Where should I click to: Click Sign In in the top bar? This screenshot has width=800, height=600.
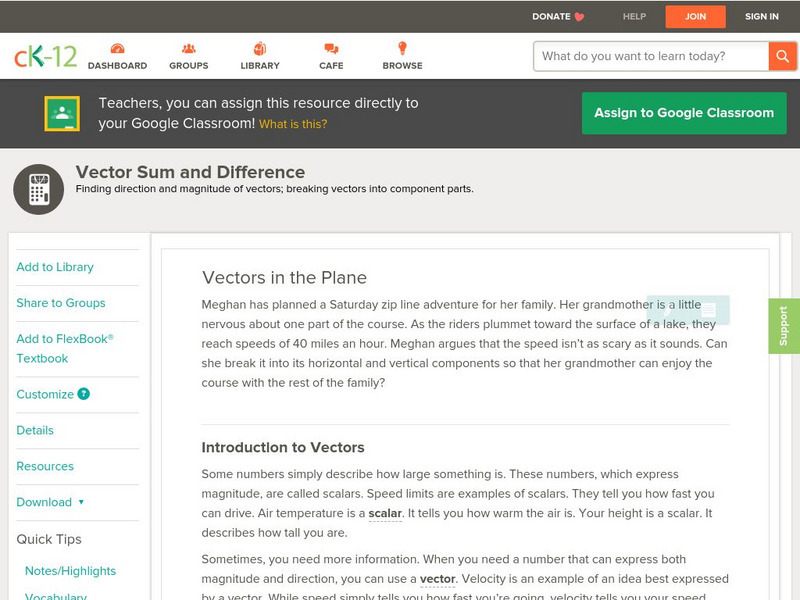pyautogui.click(x=762, y=17)
